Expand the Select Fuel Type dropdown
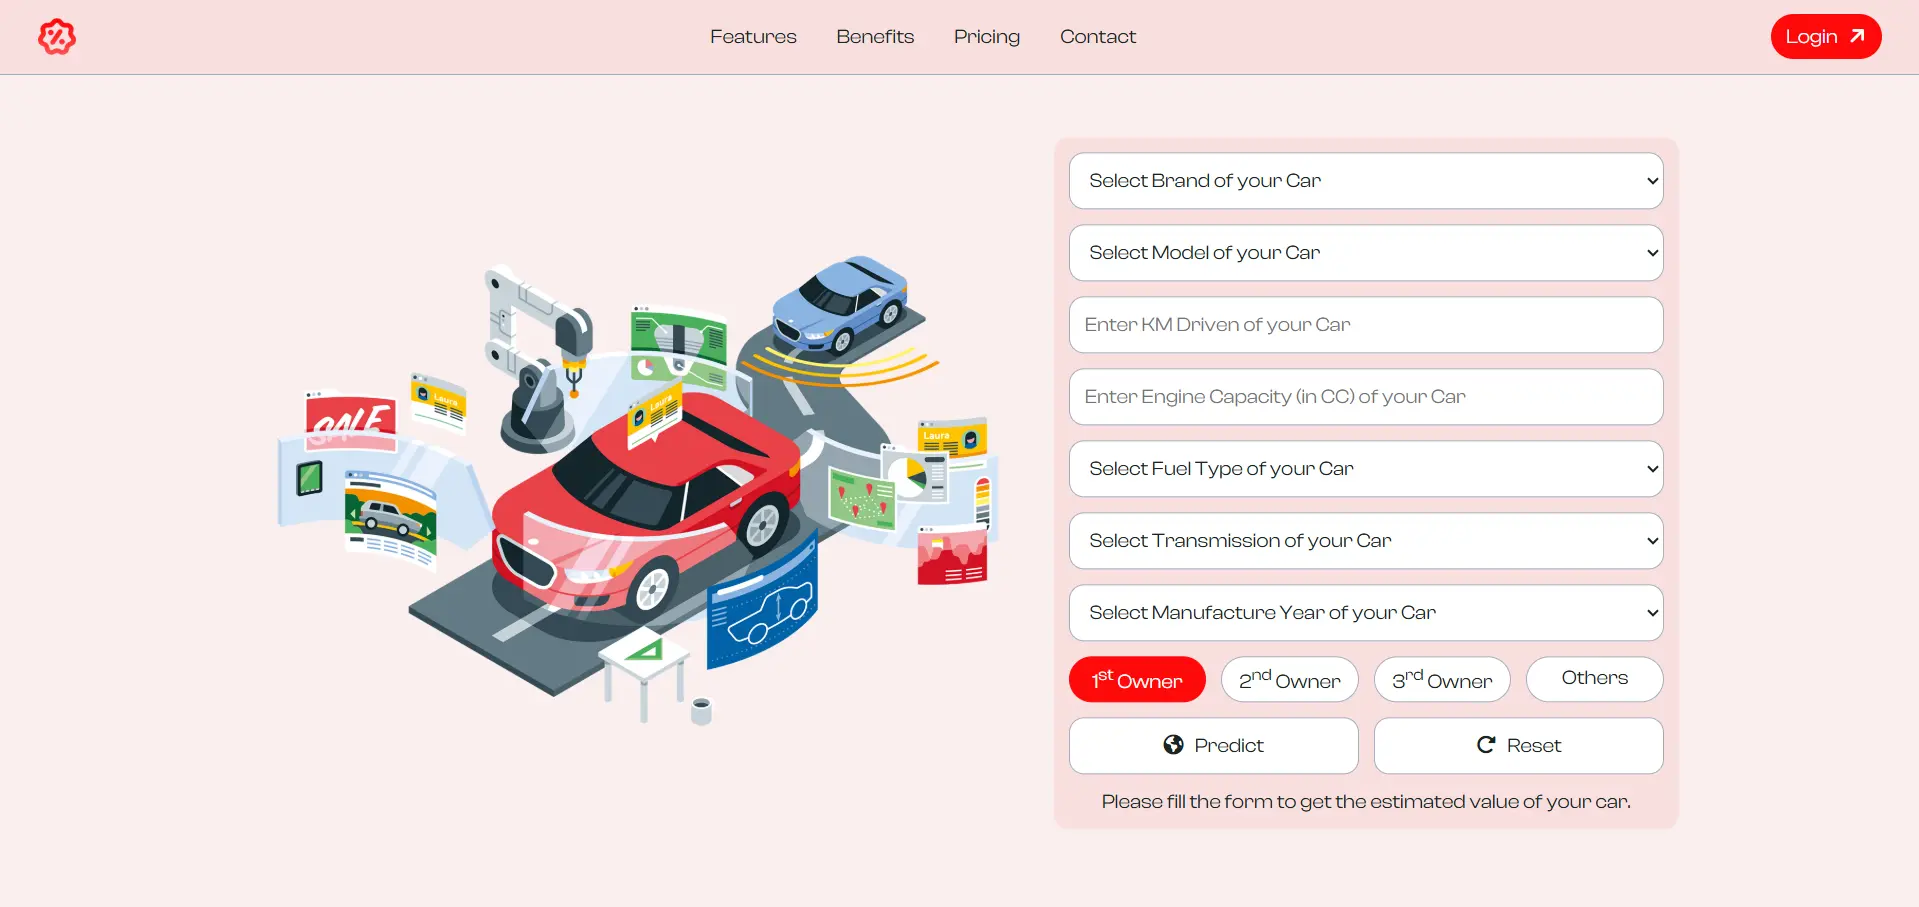The width and height of the screenshot is (1919, 907). pyautogui.click(x=1366, y=469)
